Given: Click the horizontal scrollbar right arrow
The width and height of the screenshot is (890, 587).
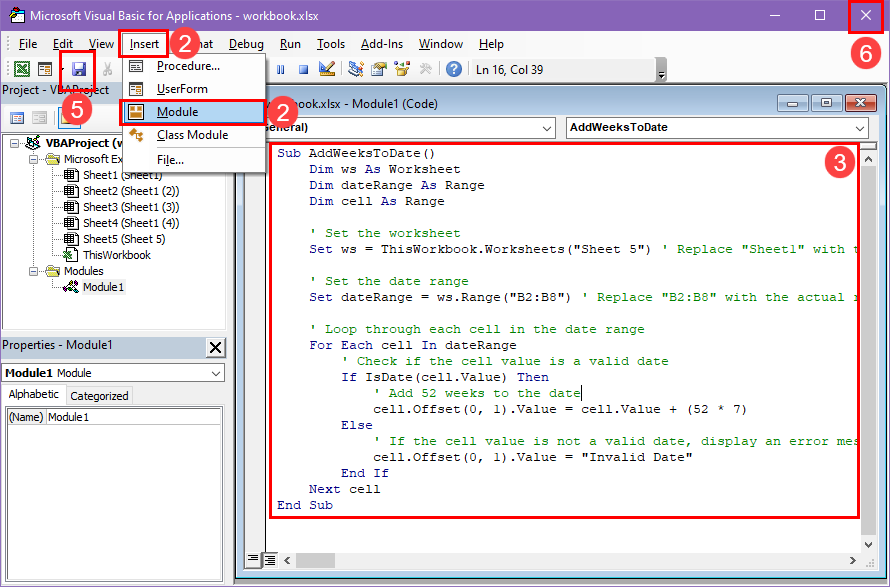Looking at the screenshot, I should click(853, 560).
